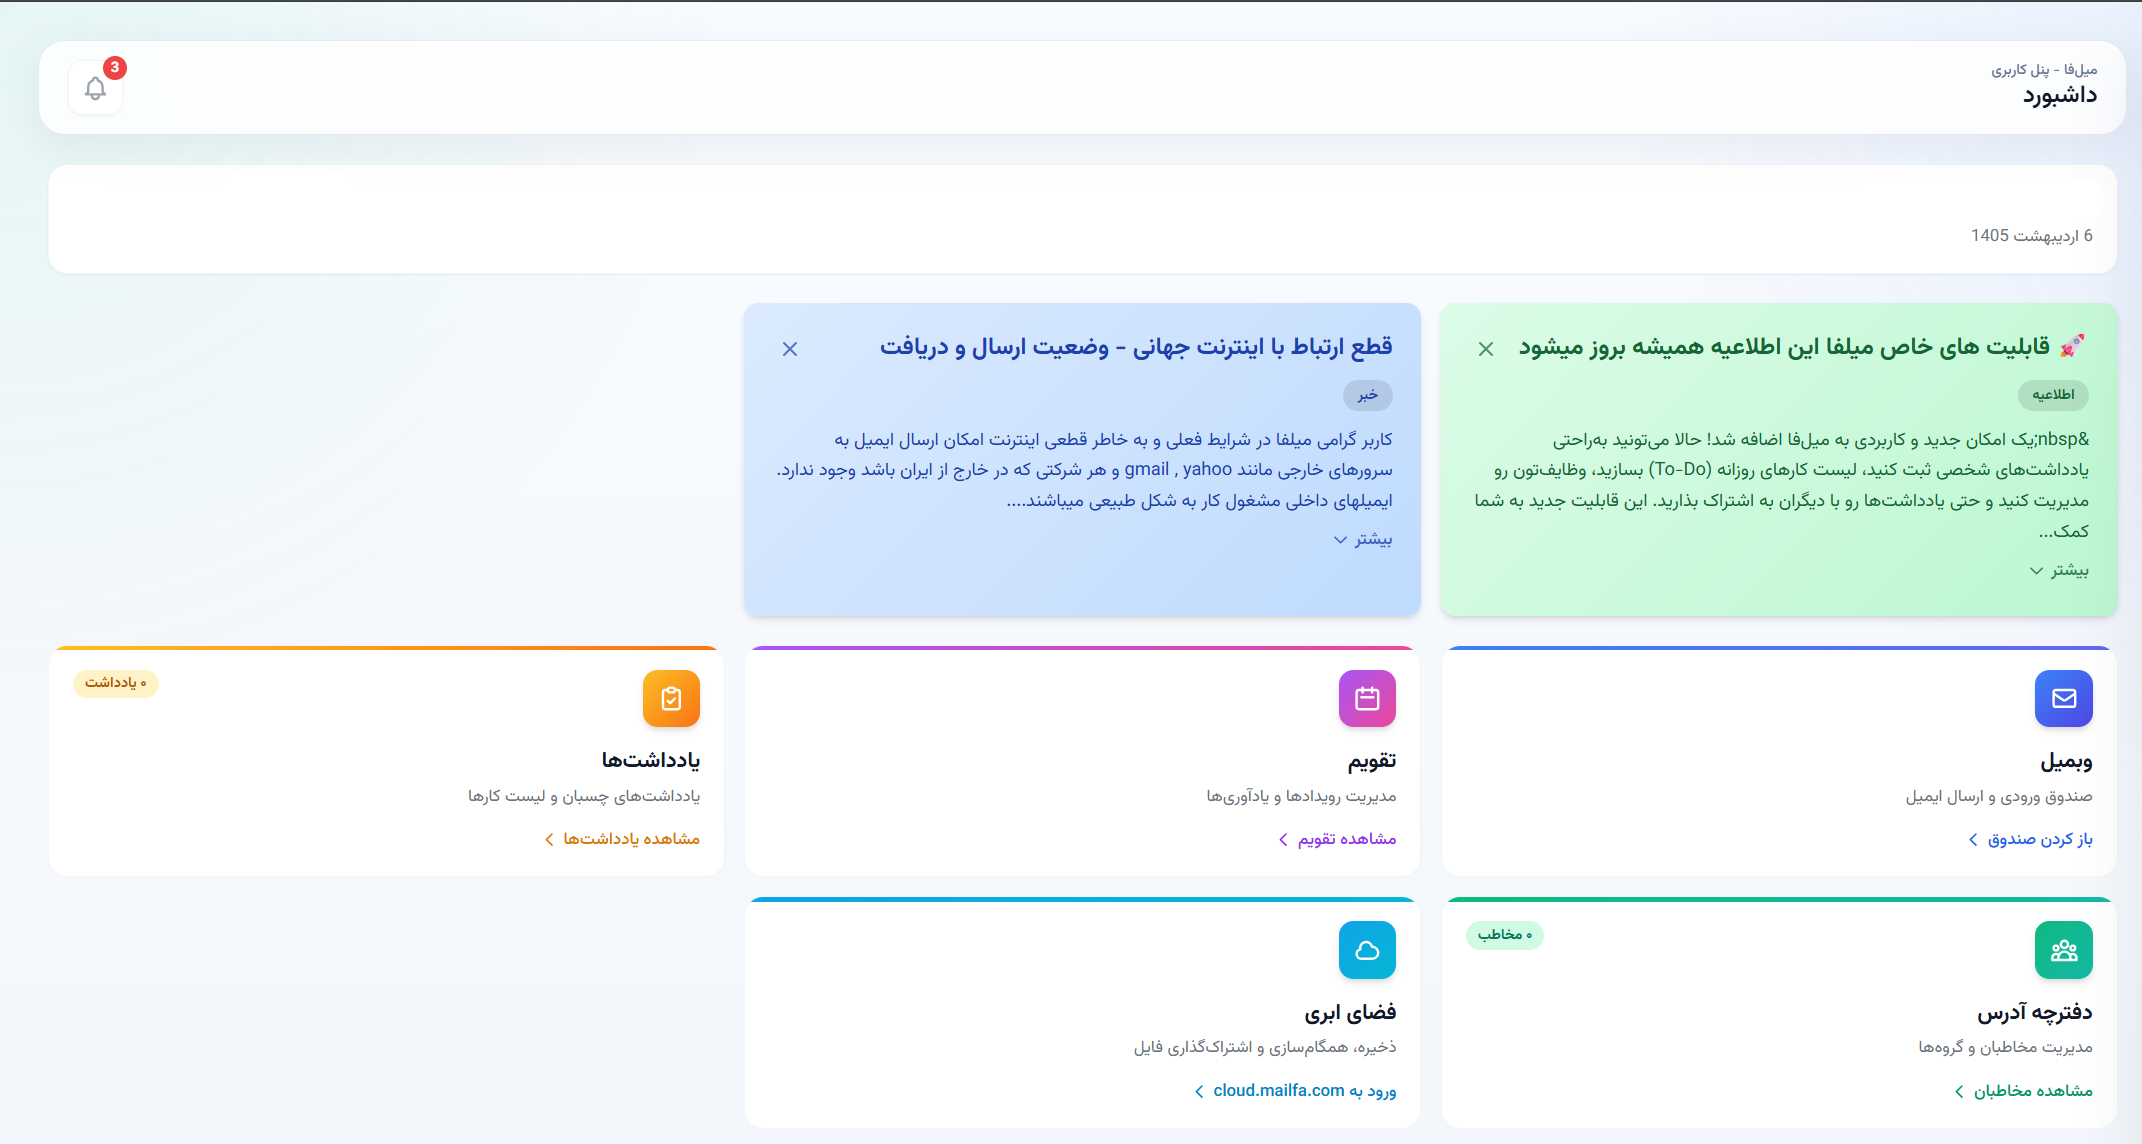Click the orange notes clipboard icon

coord(671,698)
